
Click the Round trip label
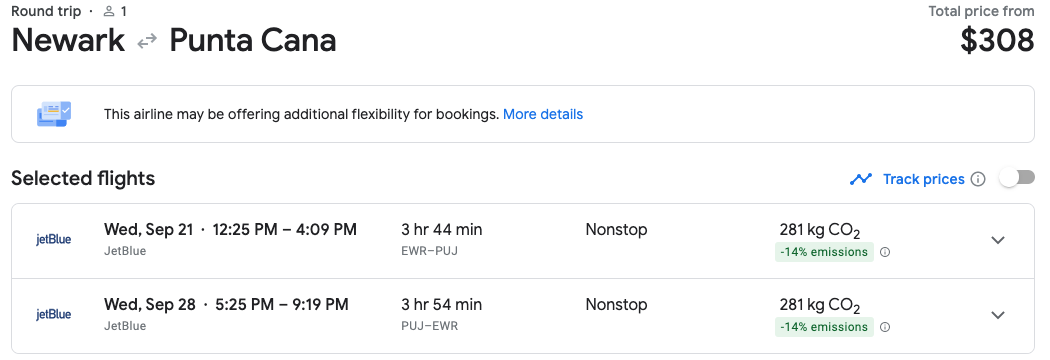click(46, 11)
